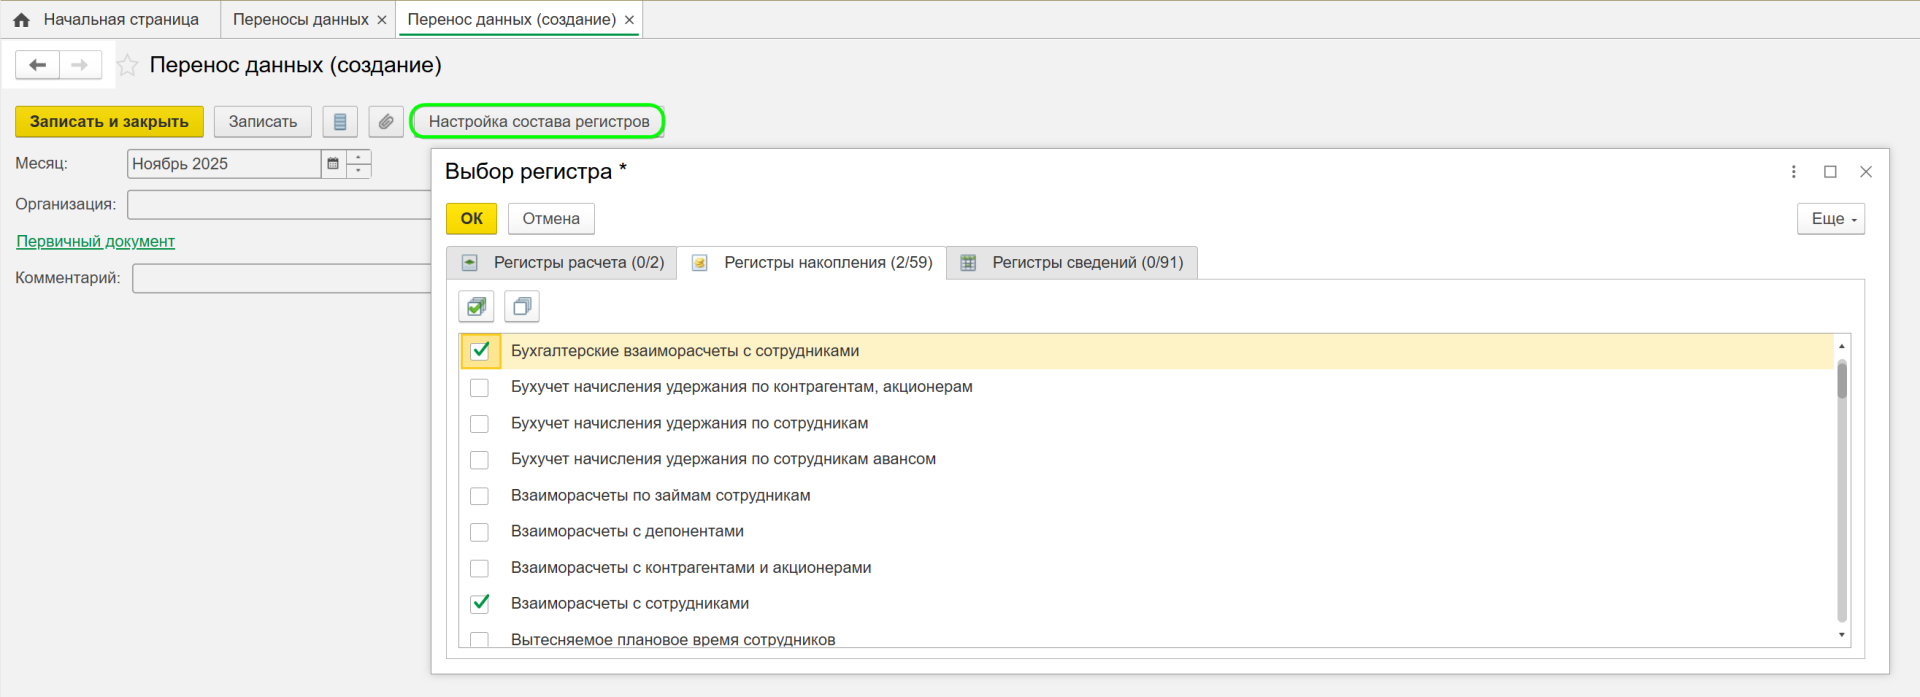Screen dimensions: 1920x697
Task: Check all registers icon button
Action: tap(476, 307)
